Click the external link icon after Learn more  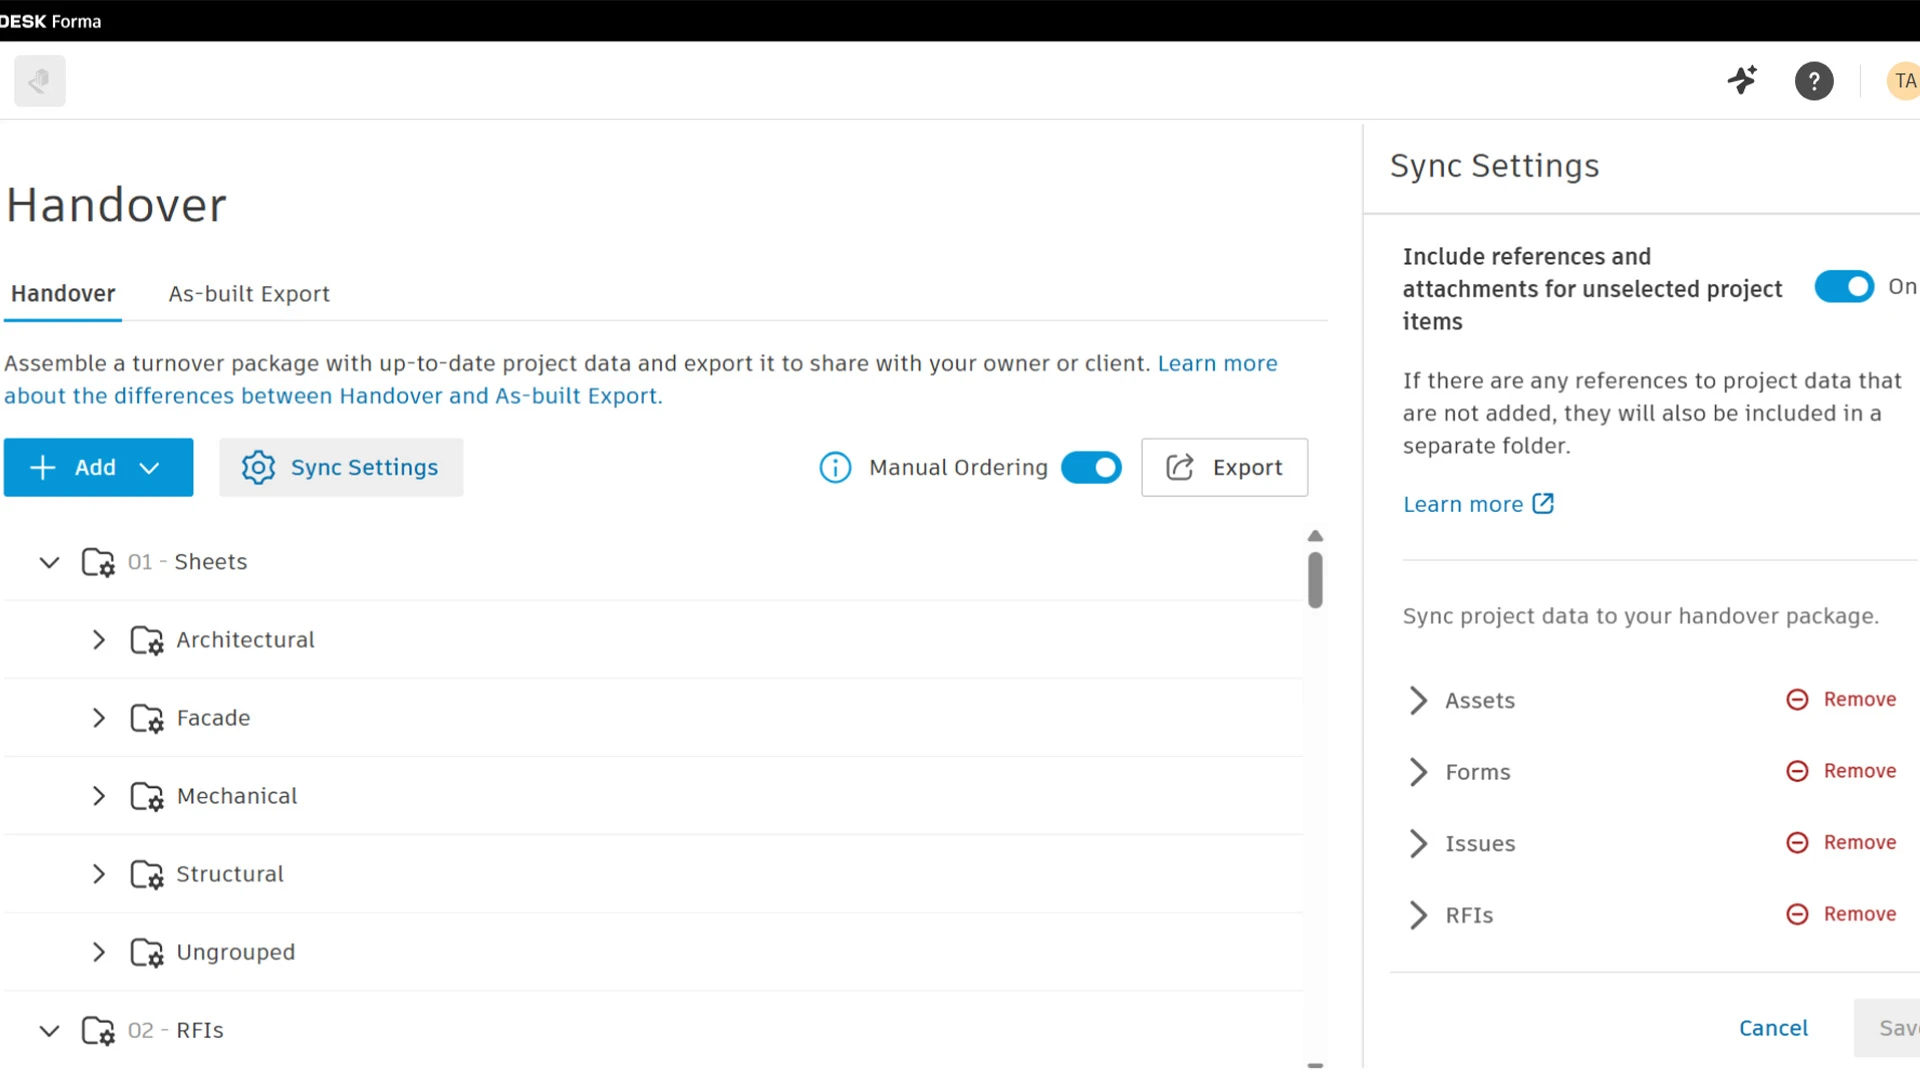coord(1543,503)
